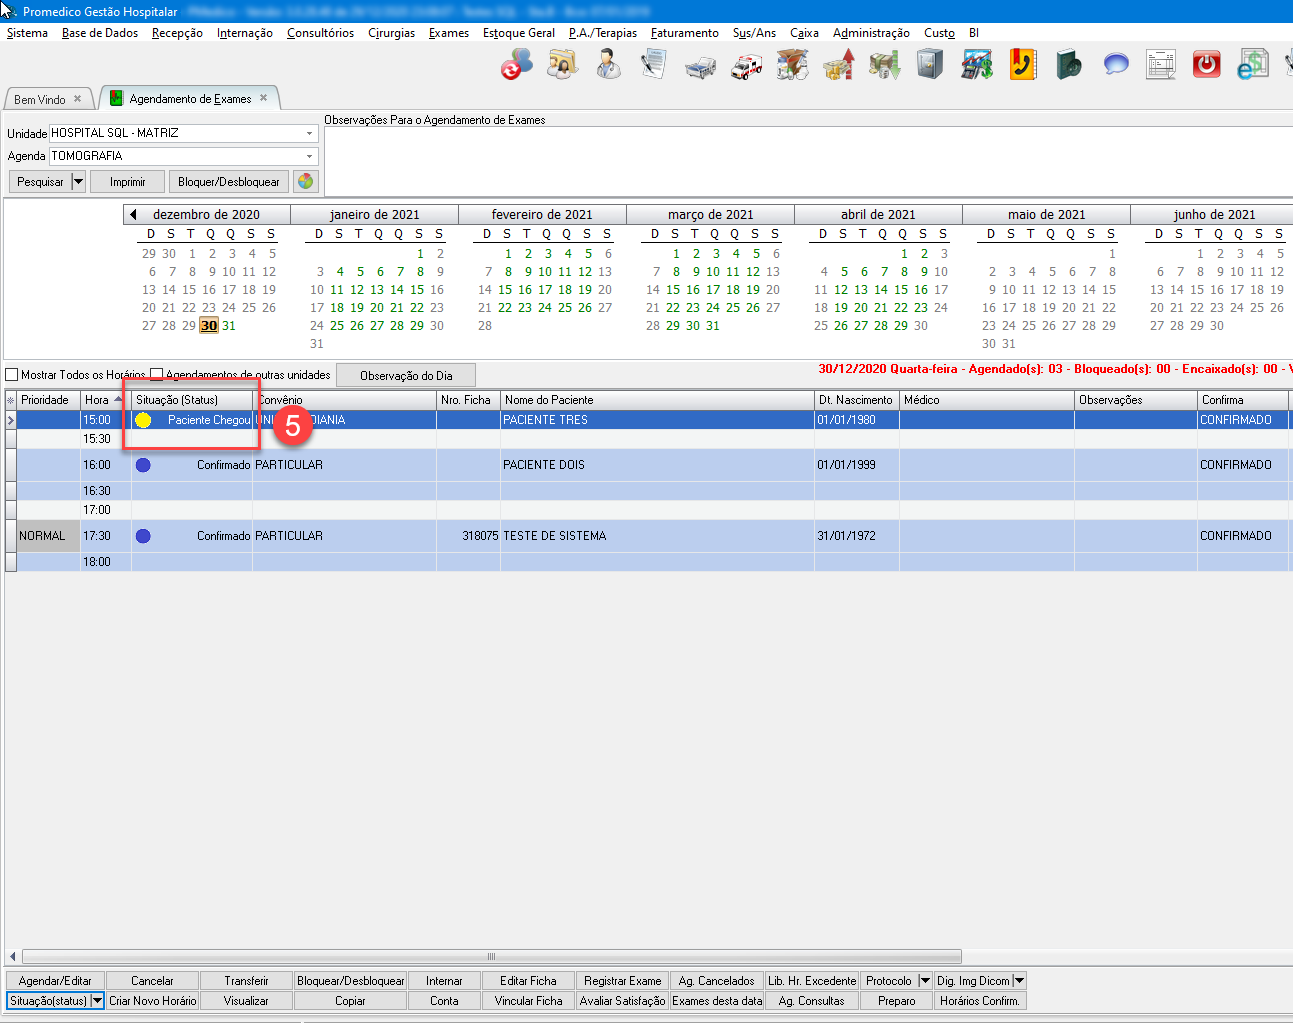Open the doctor icon in toolbar
The width and height of the screenshot is (1293, 1023).
[608, 66]
